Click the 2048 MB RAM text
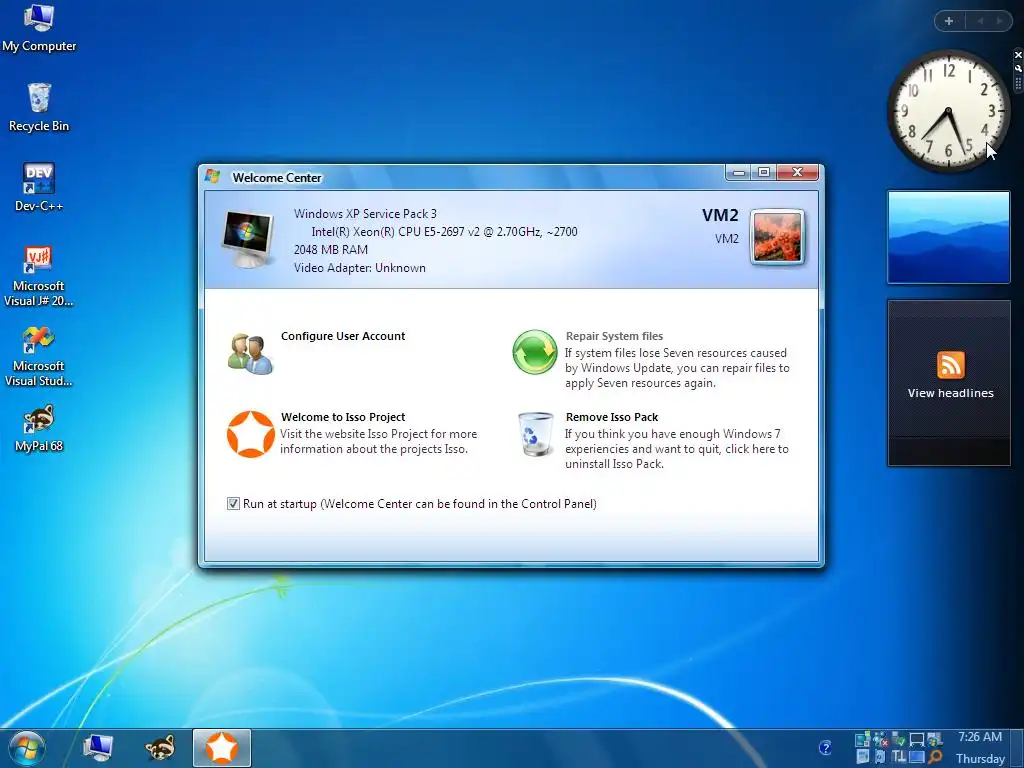Screen dimensions: 1024x768 330,249
